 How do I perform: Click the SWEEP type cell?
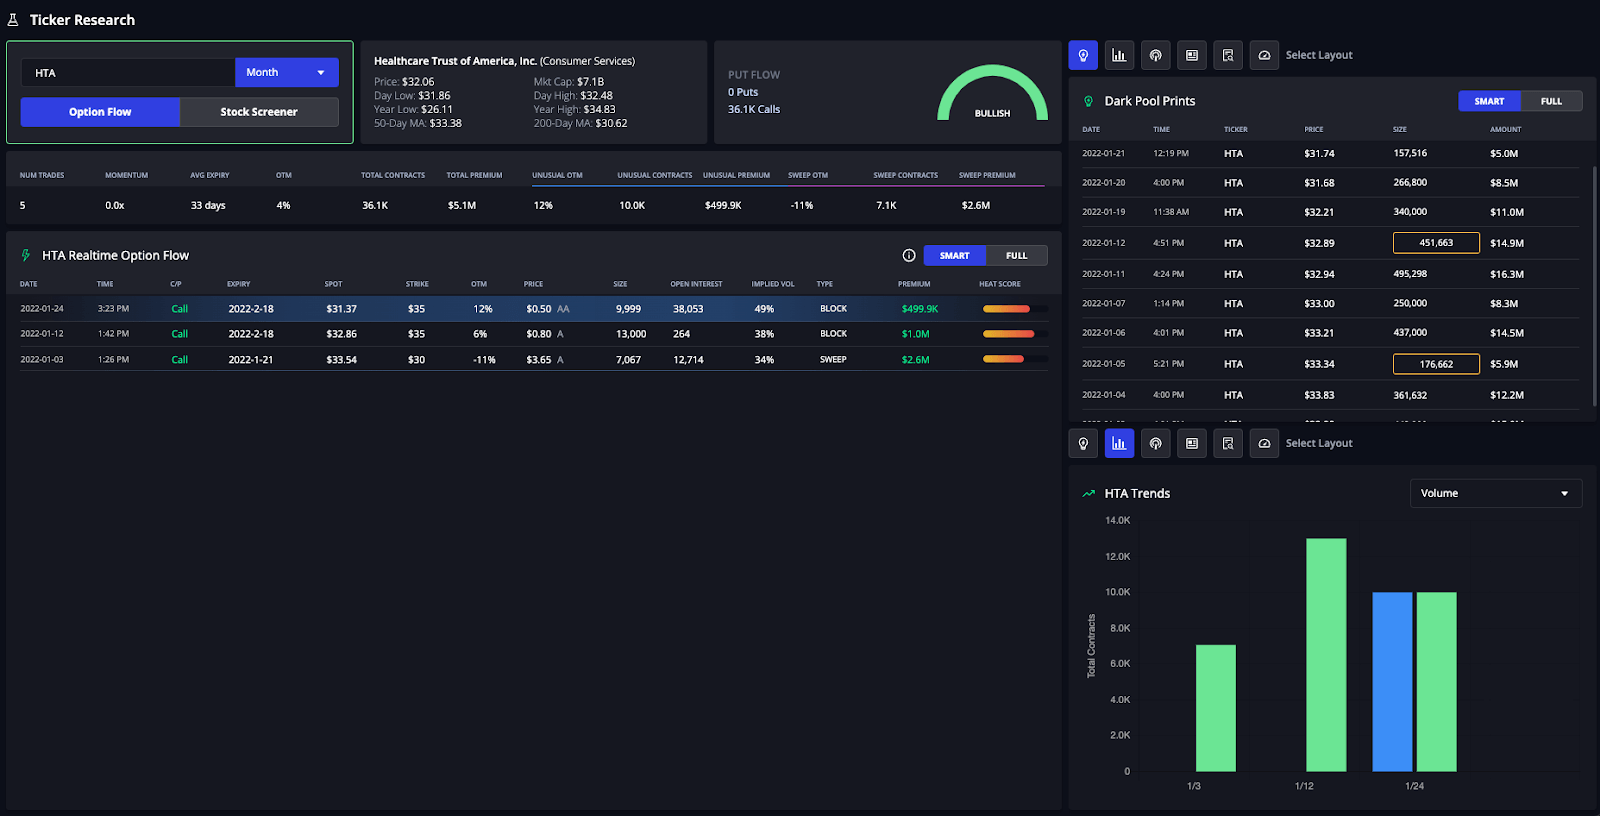833,360
